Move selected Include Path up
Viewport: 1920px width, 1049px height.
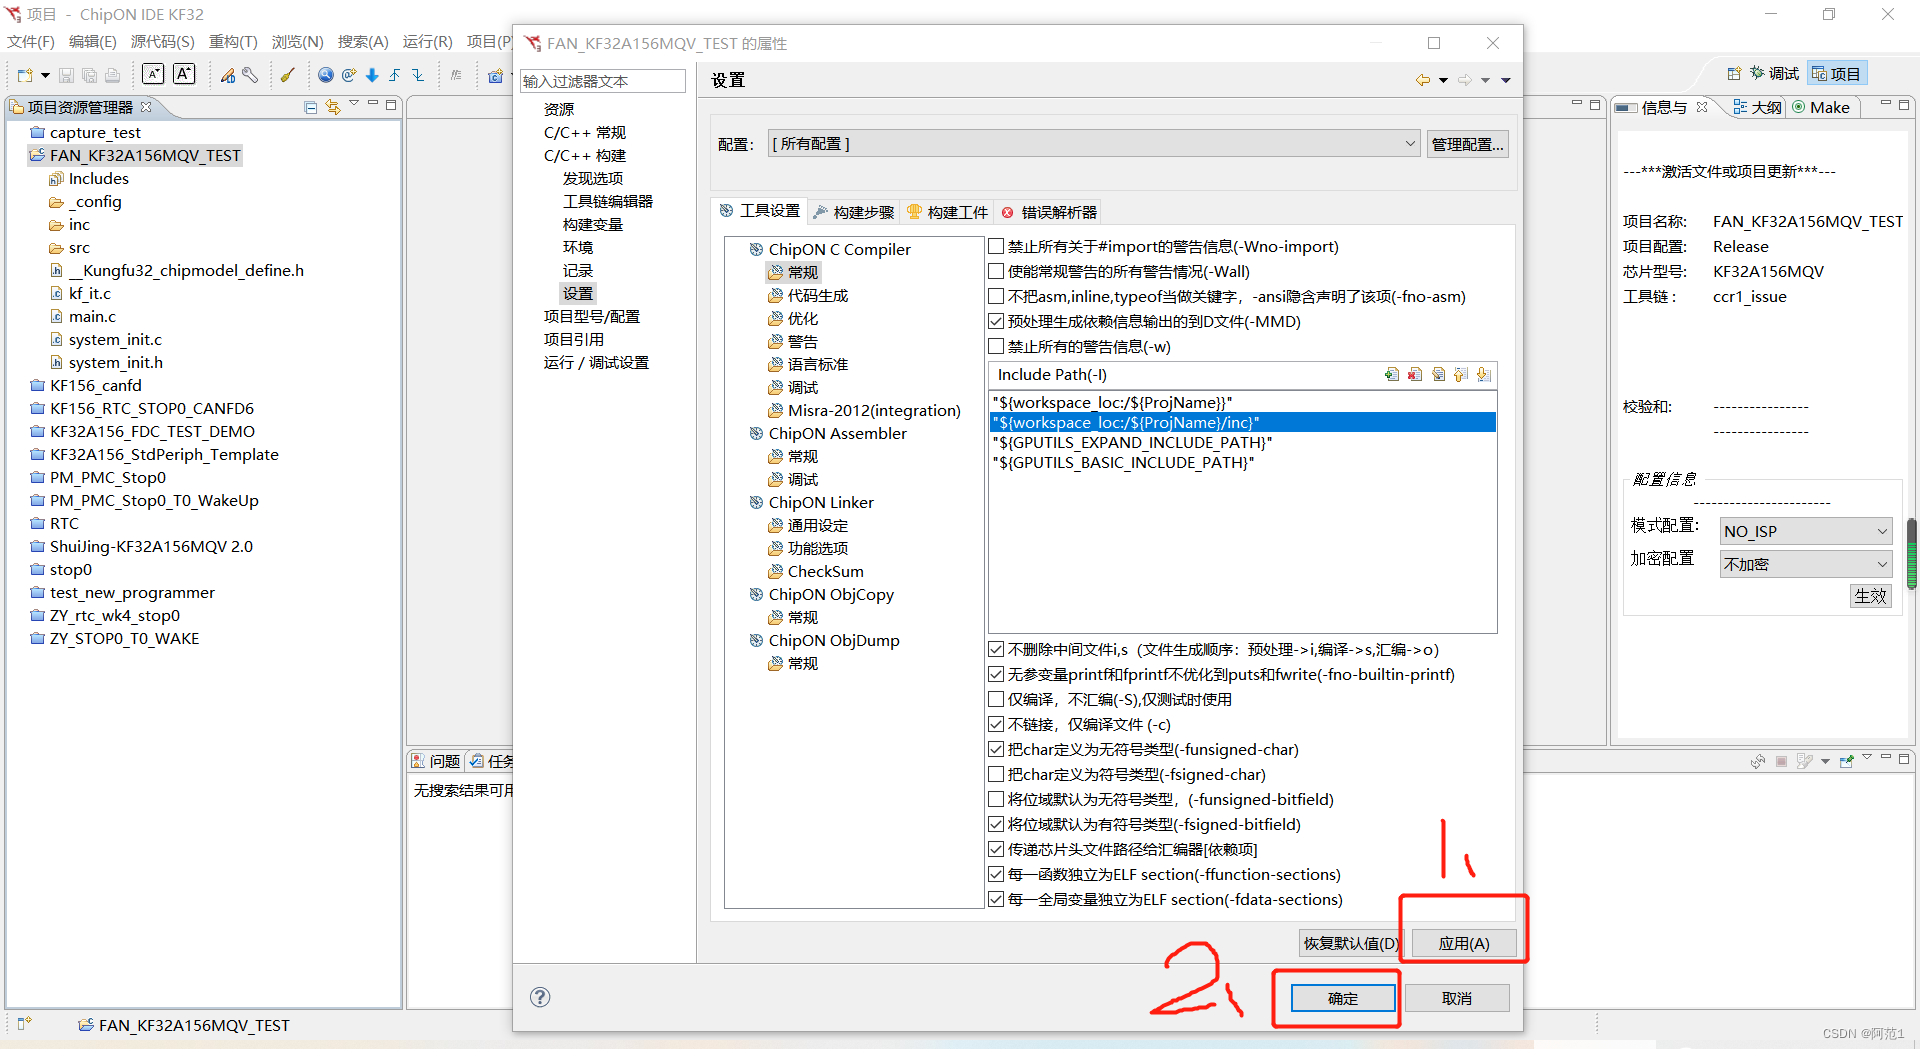(x=1461, y=374)
